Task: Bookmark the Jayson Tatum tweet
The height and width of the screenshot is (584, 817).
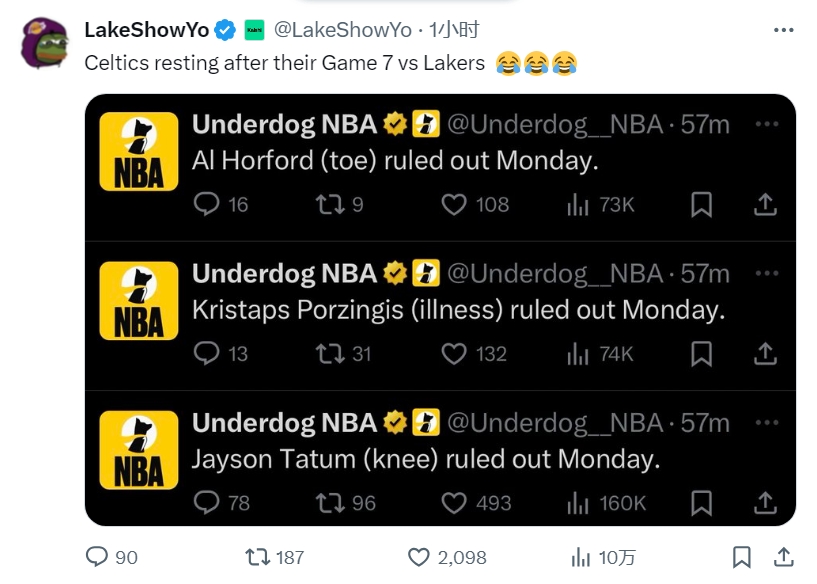Action: tap(702, 502)
